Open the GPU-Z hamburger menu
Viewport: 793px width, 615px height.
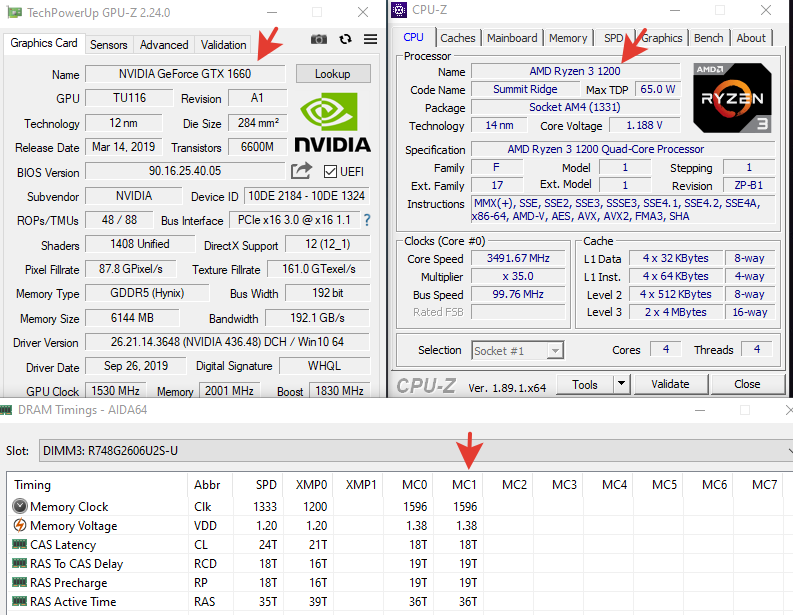click(371, 40)
